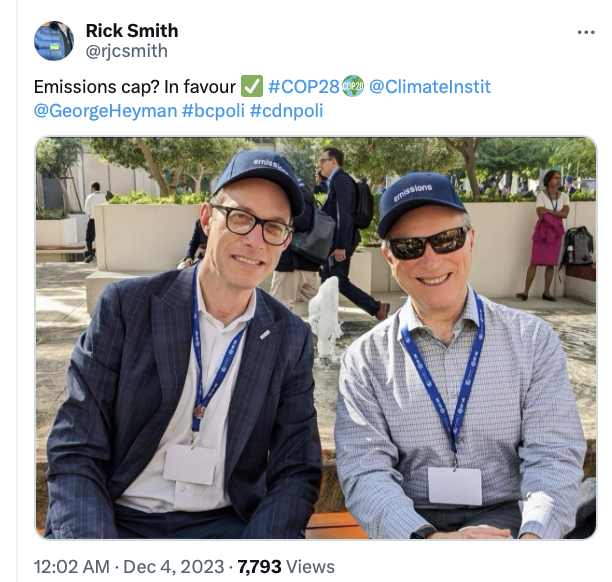Click the woman in pink skirt in photo

coord(546,235)
